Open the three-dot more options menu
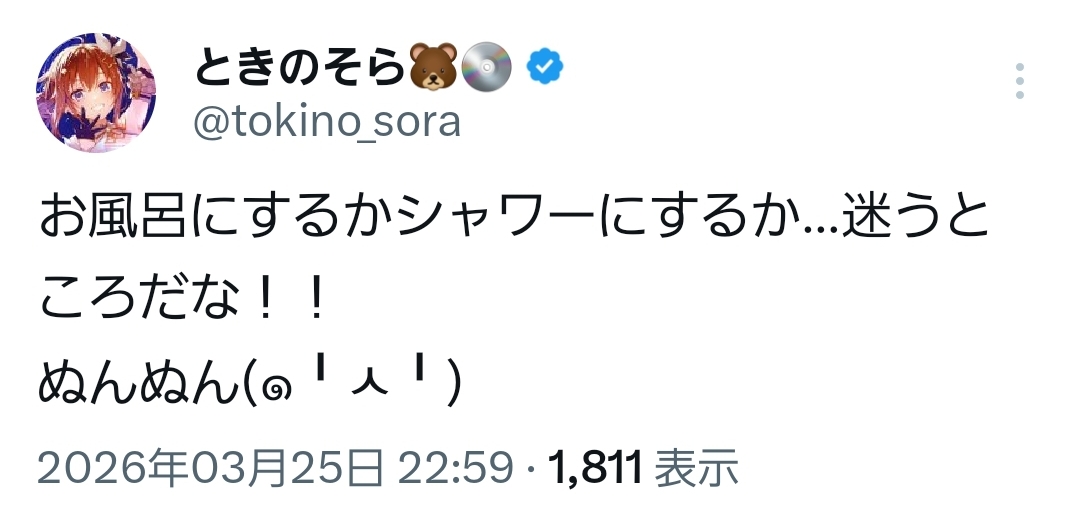This screenshot has width=1080, height=513. 1020,81
